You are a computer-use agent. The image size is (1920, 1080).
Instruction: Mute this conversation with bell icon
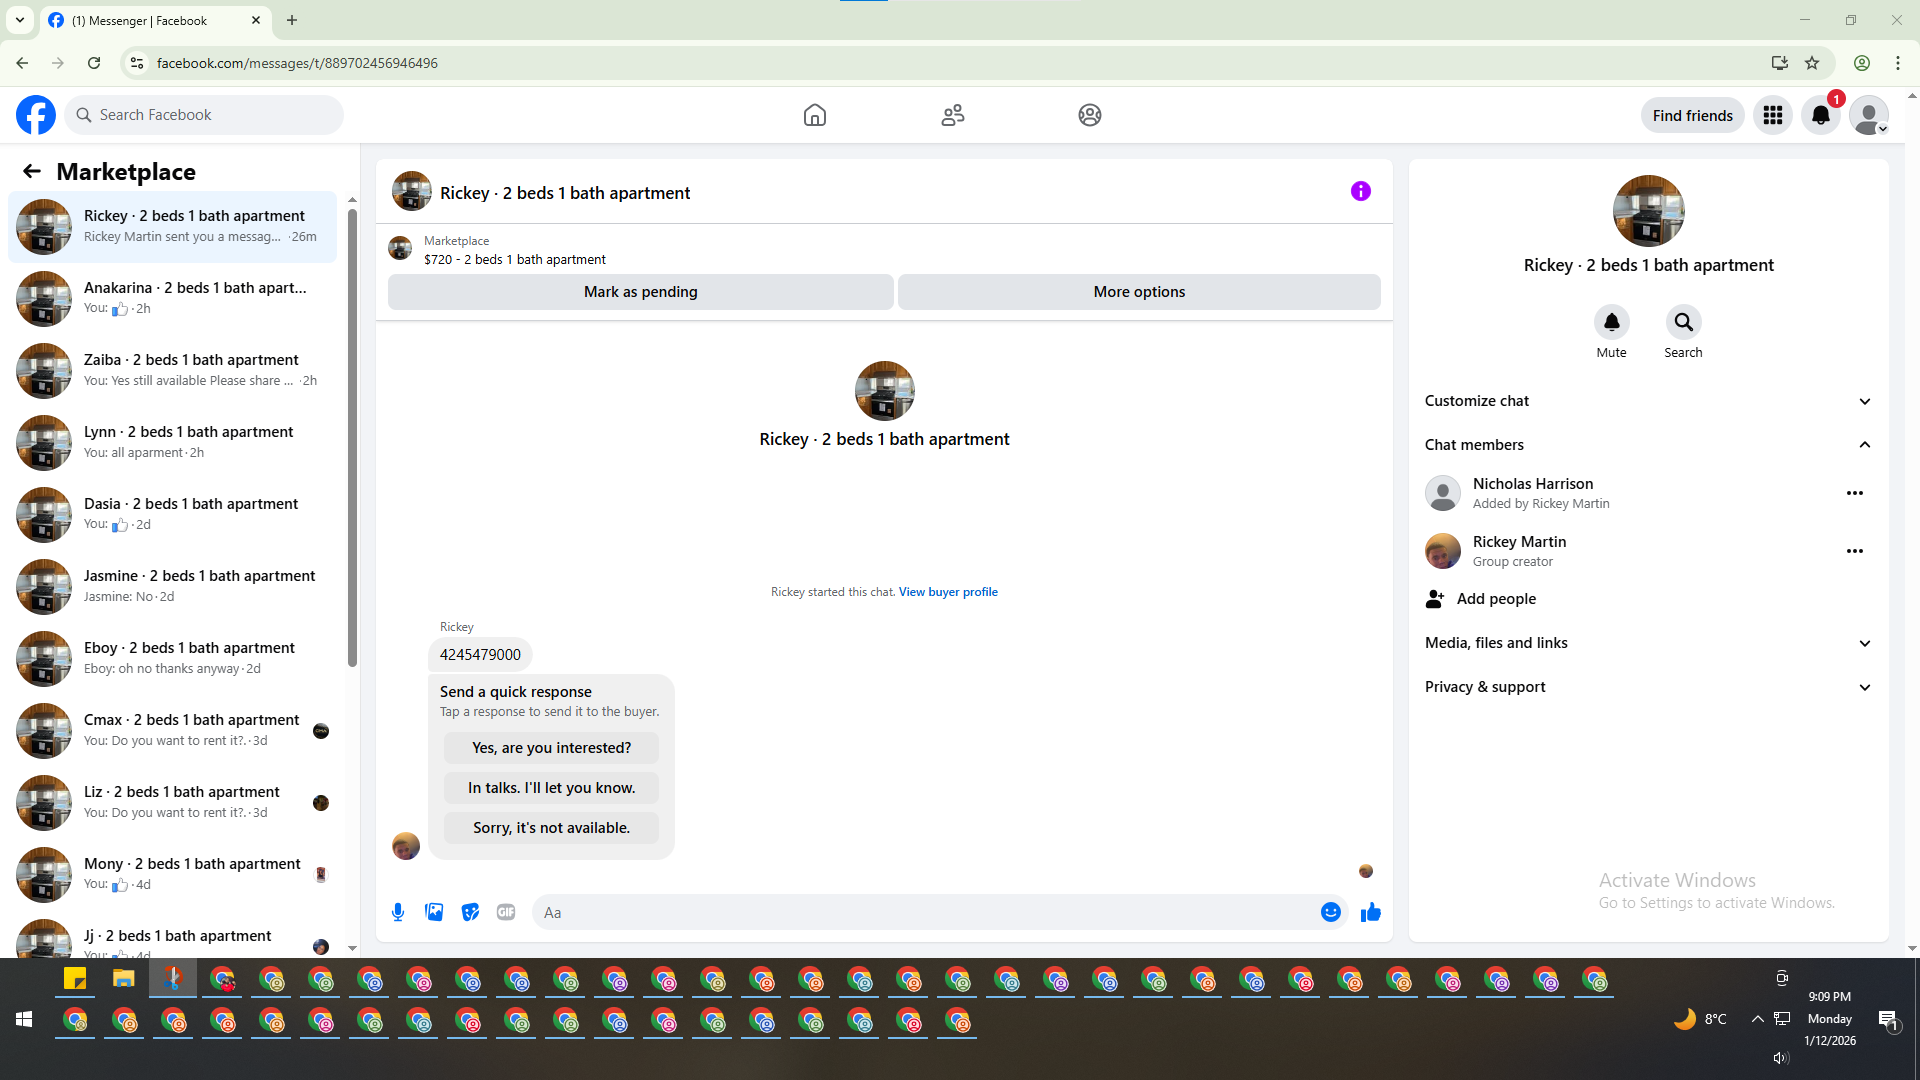pos(1611,322)
